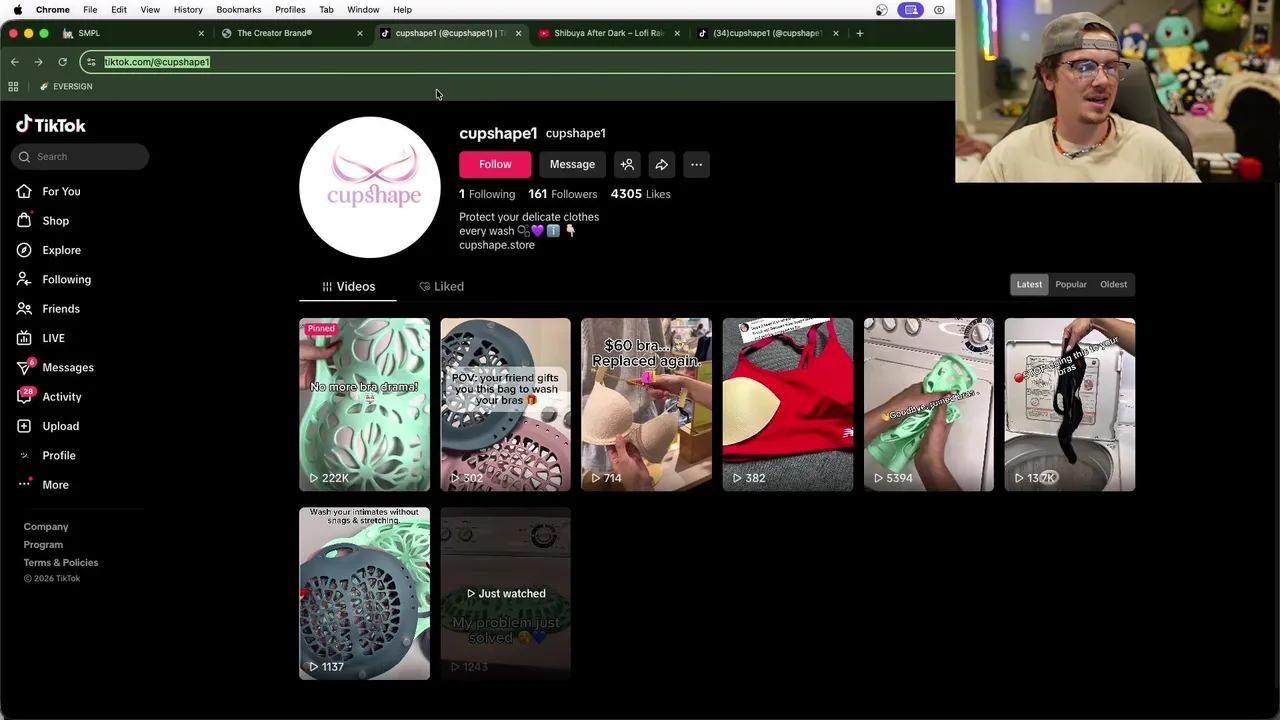
Task: Open the Profiles menu
Action: pyautogui.click(x=290, y=10)
